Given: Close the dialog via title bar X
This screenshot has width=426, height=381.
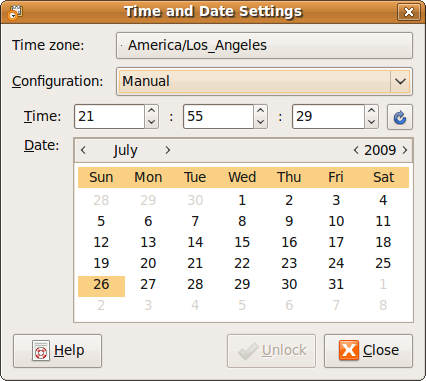Looking at the screenshot, I should (409, 12).
